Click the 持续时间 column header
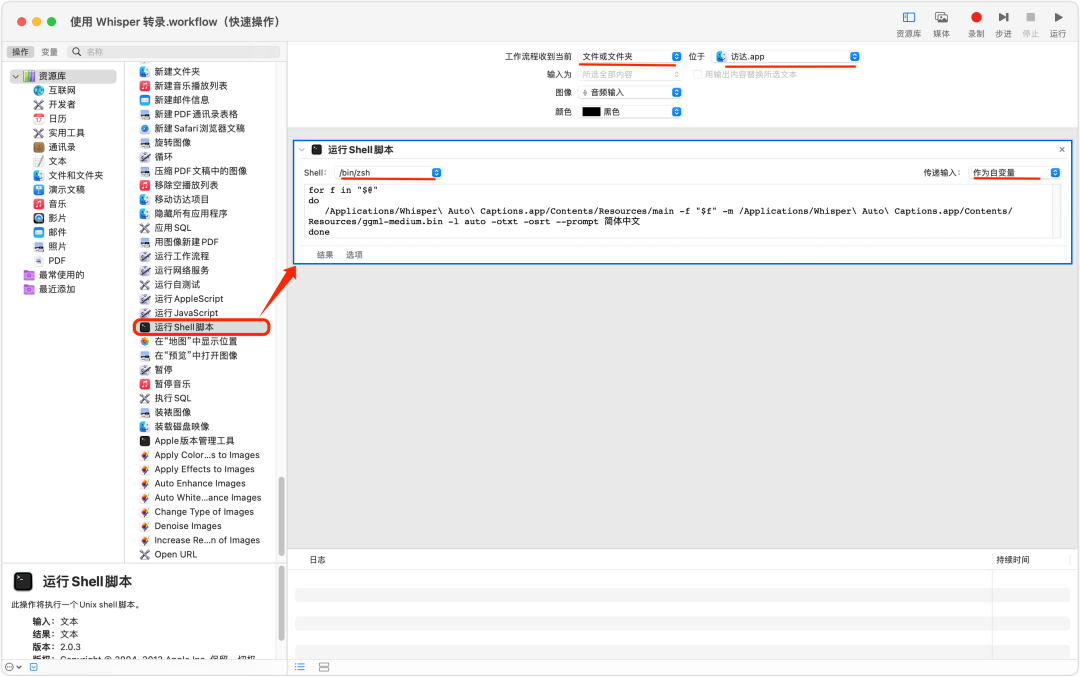 pyautogui.click(x=1012, y=560)
